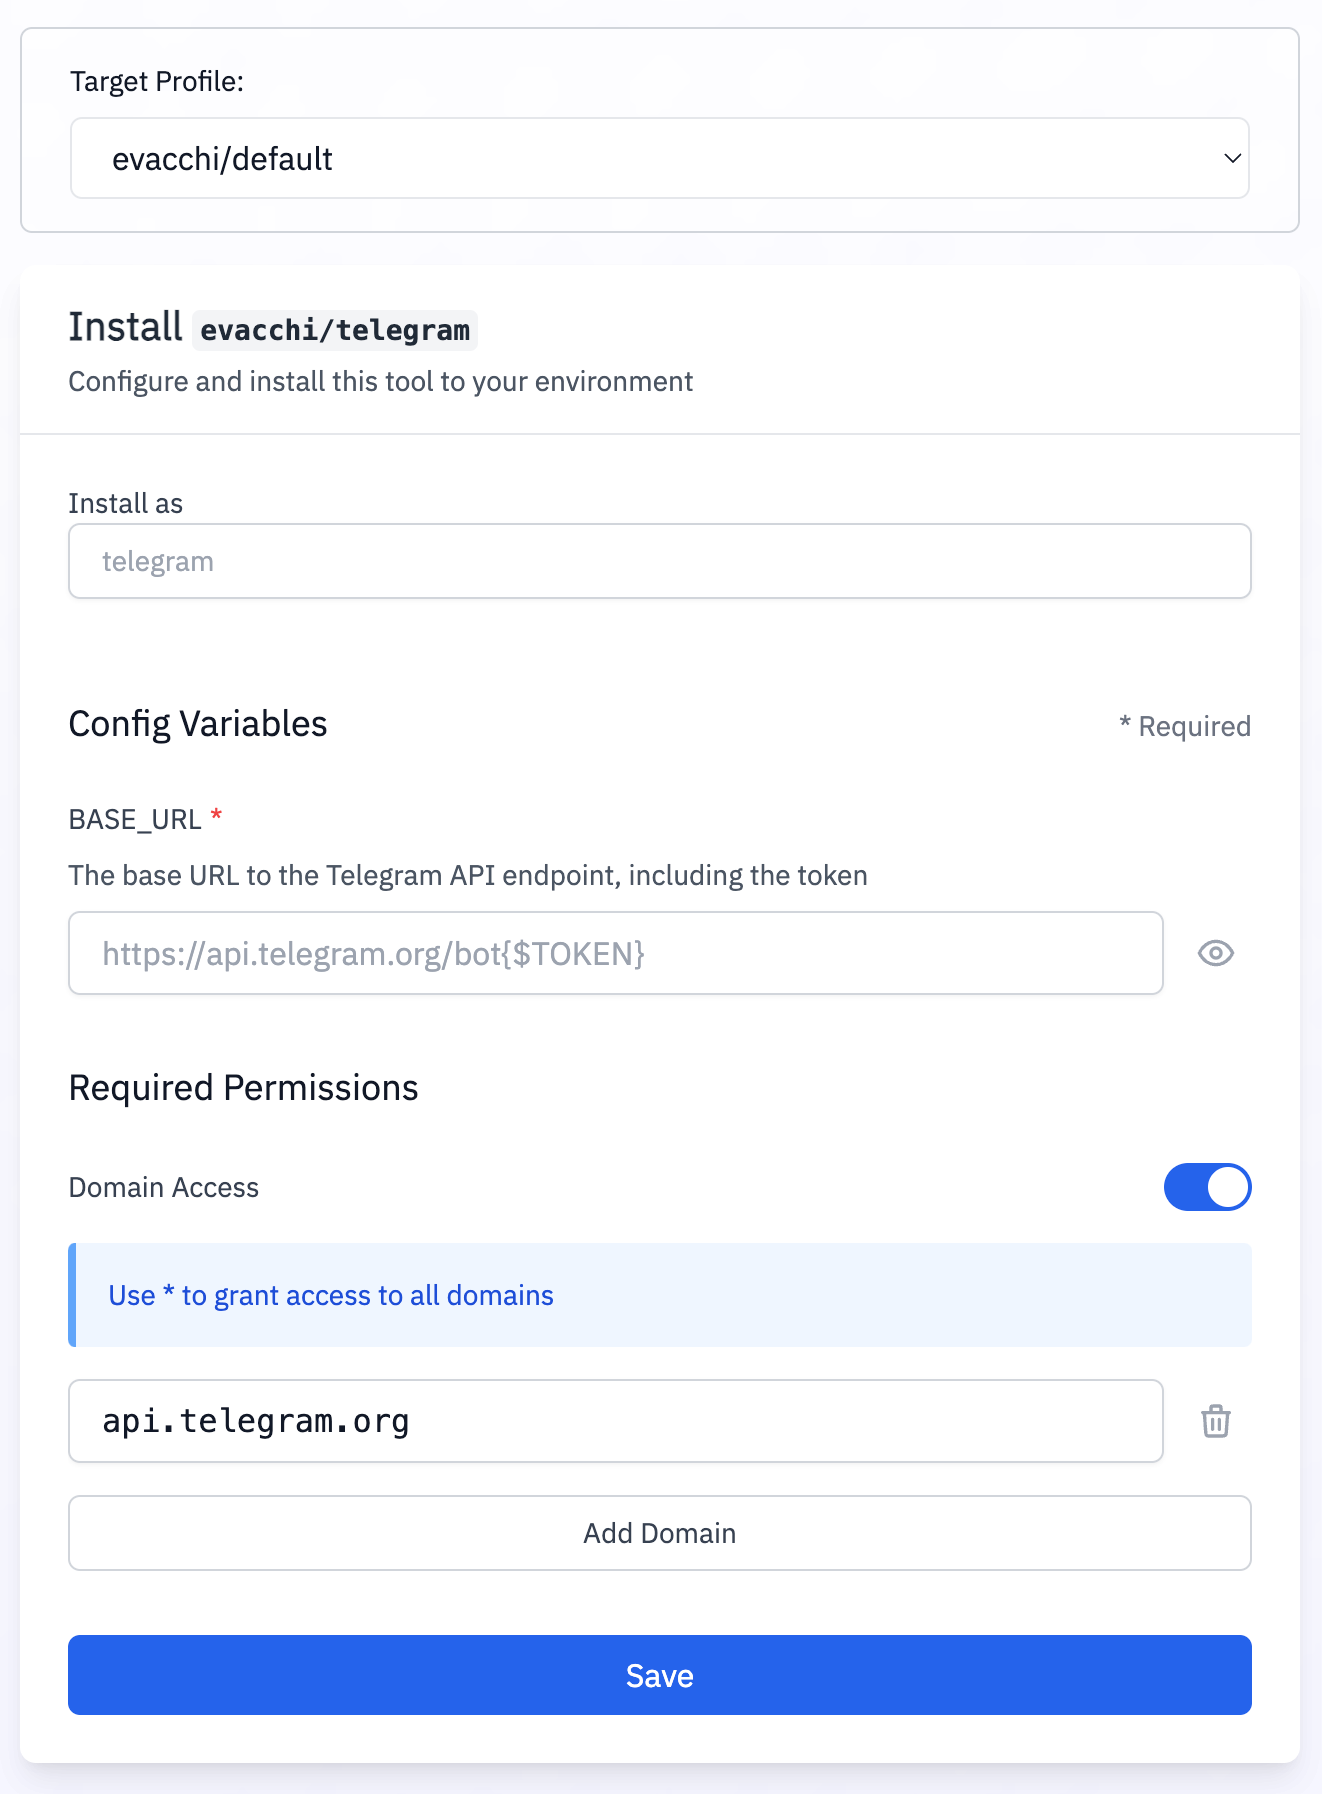Save the tool installation settings
Image resolution: width=1322 pixels, height=1794 pixels.
tap(660, 1675)
